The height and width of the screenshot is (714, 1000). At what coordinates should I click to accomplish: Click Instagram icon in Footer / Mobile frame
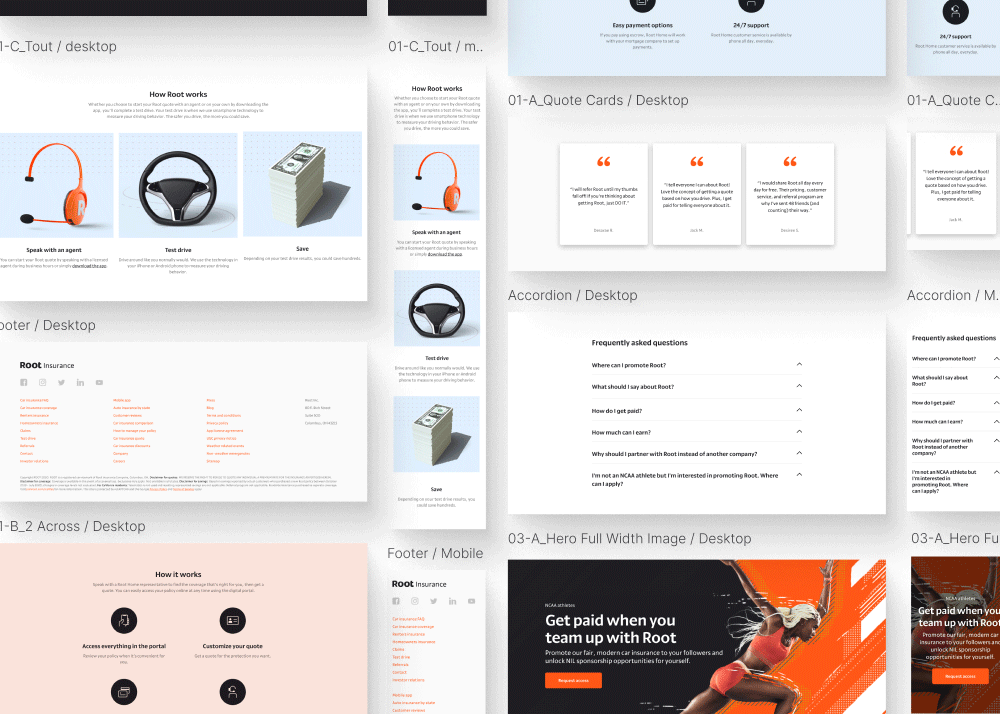pyautogui.click(x=415, y=601)
